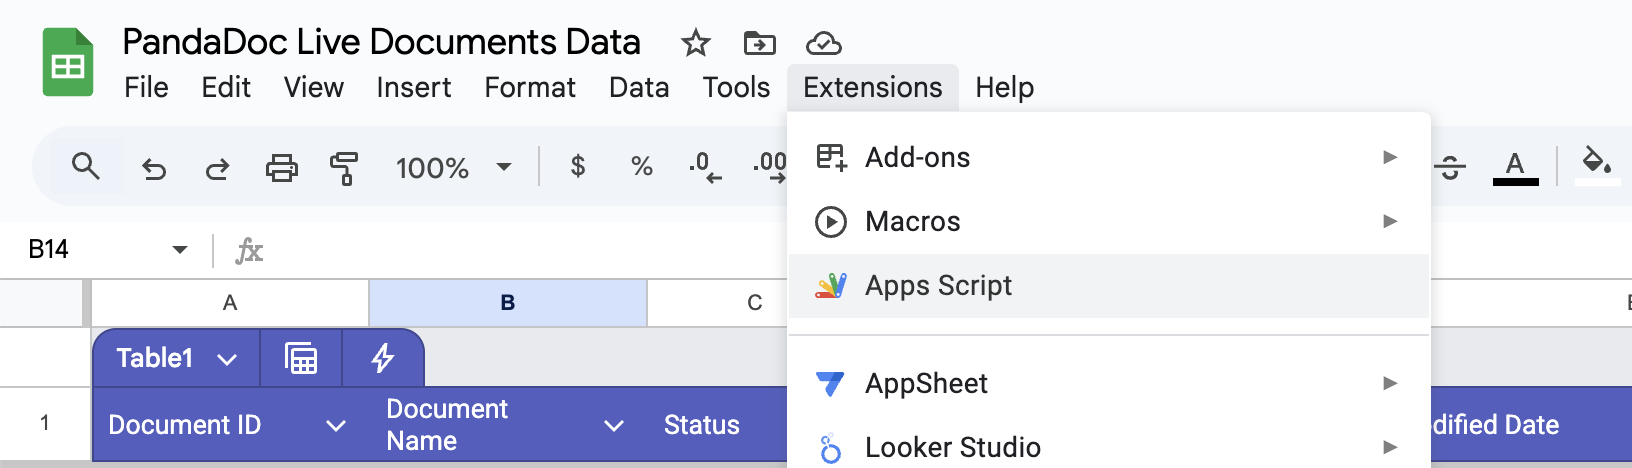Open the Edit menu

coord(226,88)
